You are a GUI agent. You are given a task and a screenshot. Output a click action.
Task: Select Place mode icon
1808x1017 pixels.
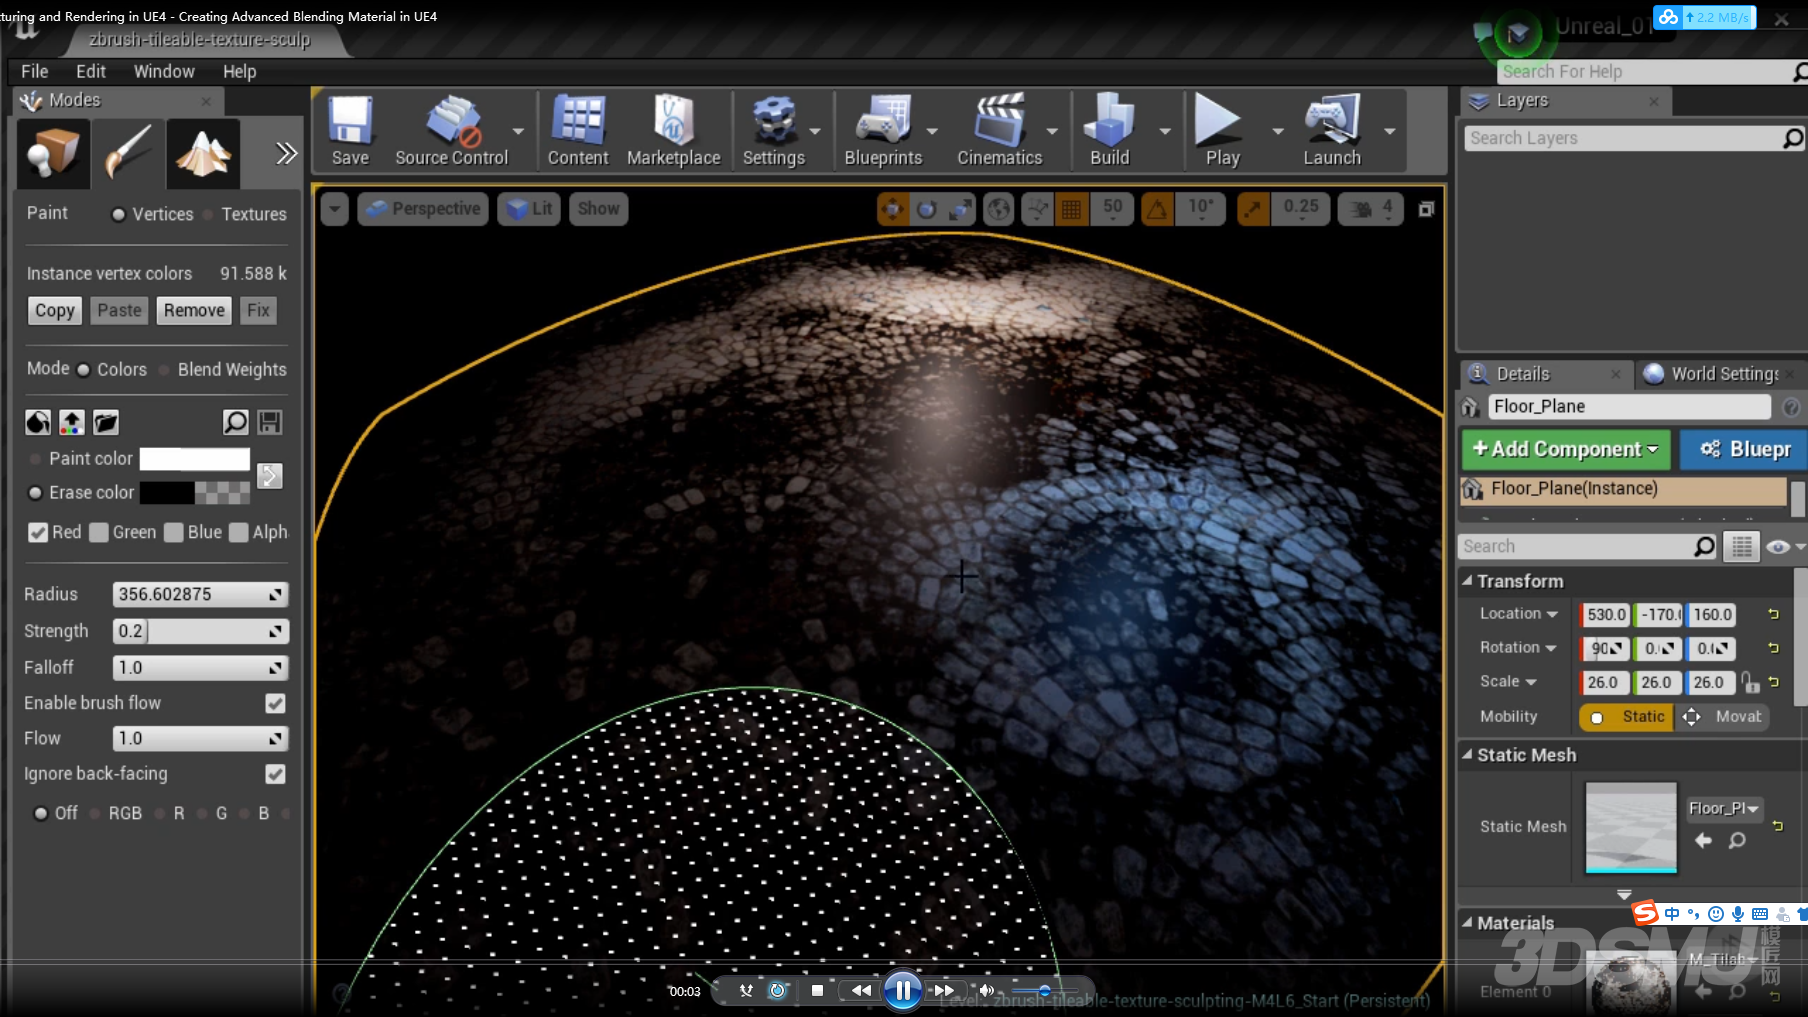[x=53, y=154]
